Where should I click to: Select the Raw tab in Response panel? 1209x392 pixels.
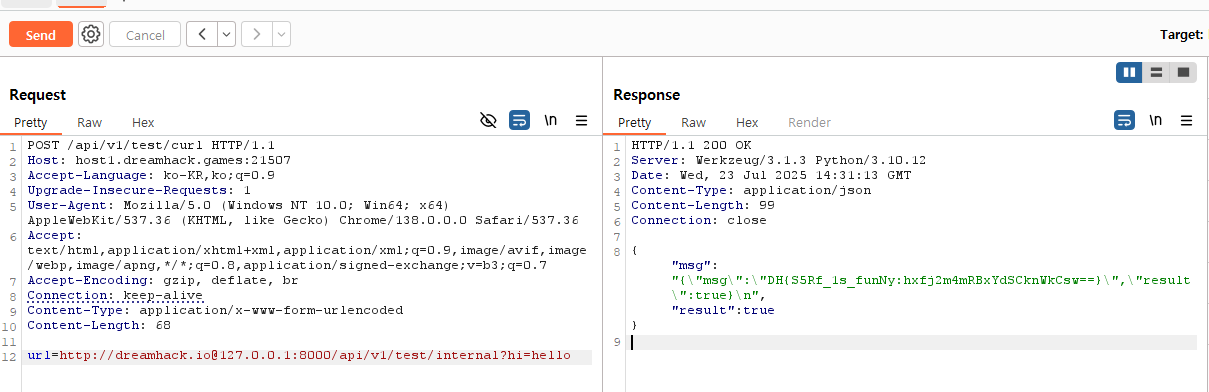[x=694, y=122]
